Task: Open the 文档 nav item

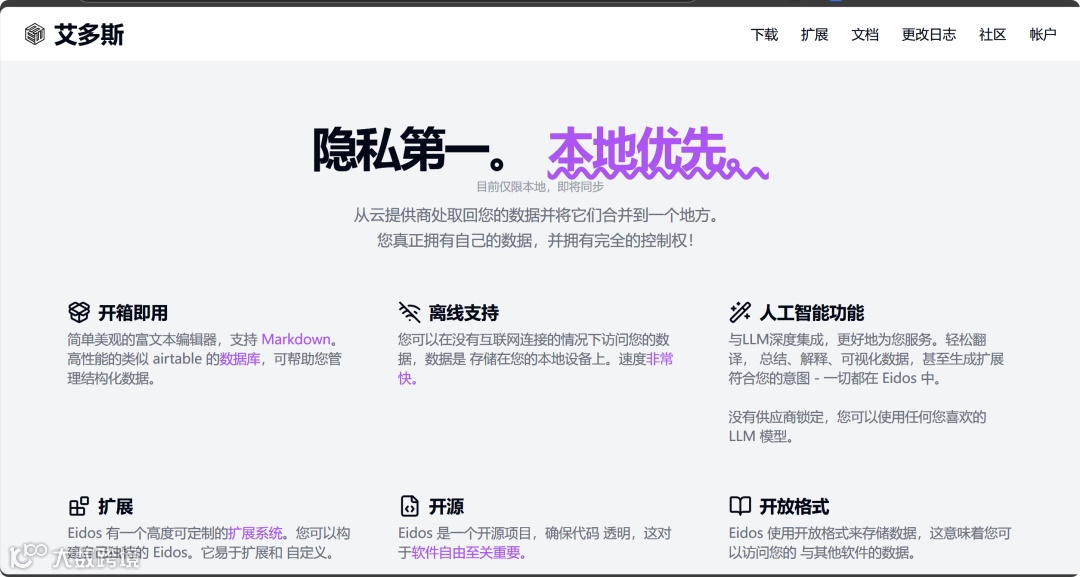Action: pyautogui.click(x=864, y=34)
